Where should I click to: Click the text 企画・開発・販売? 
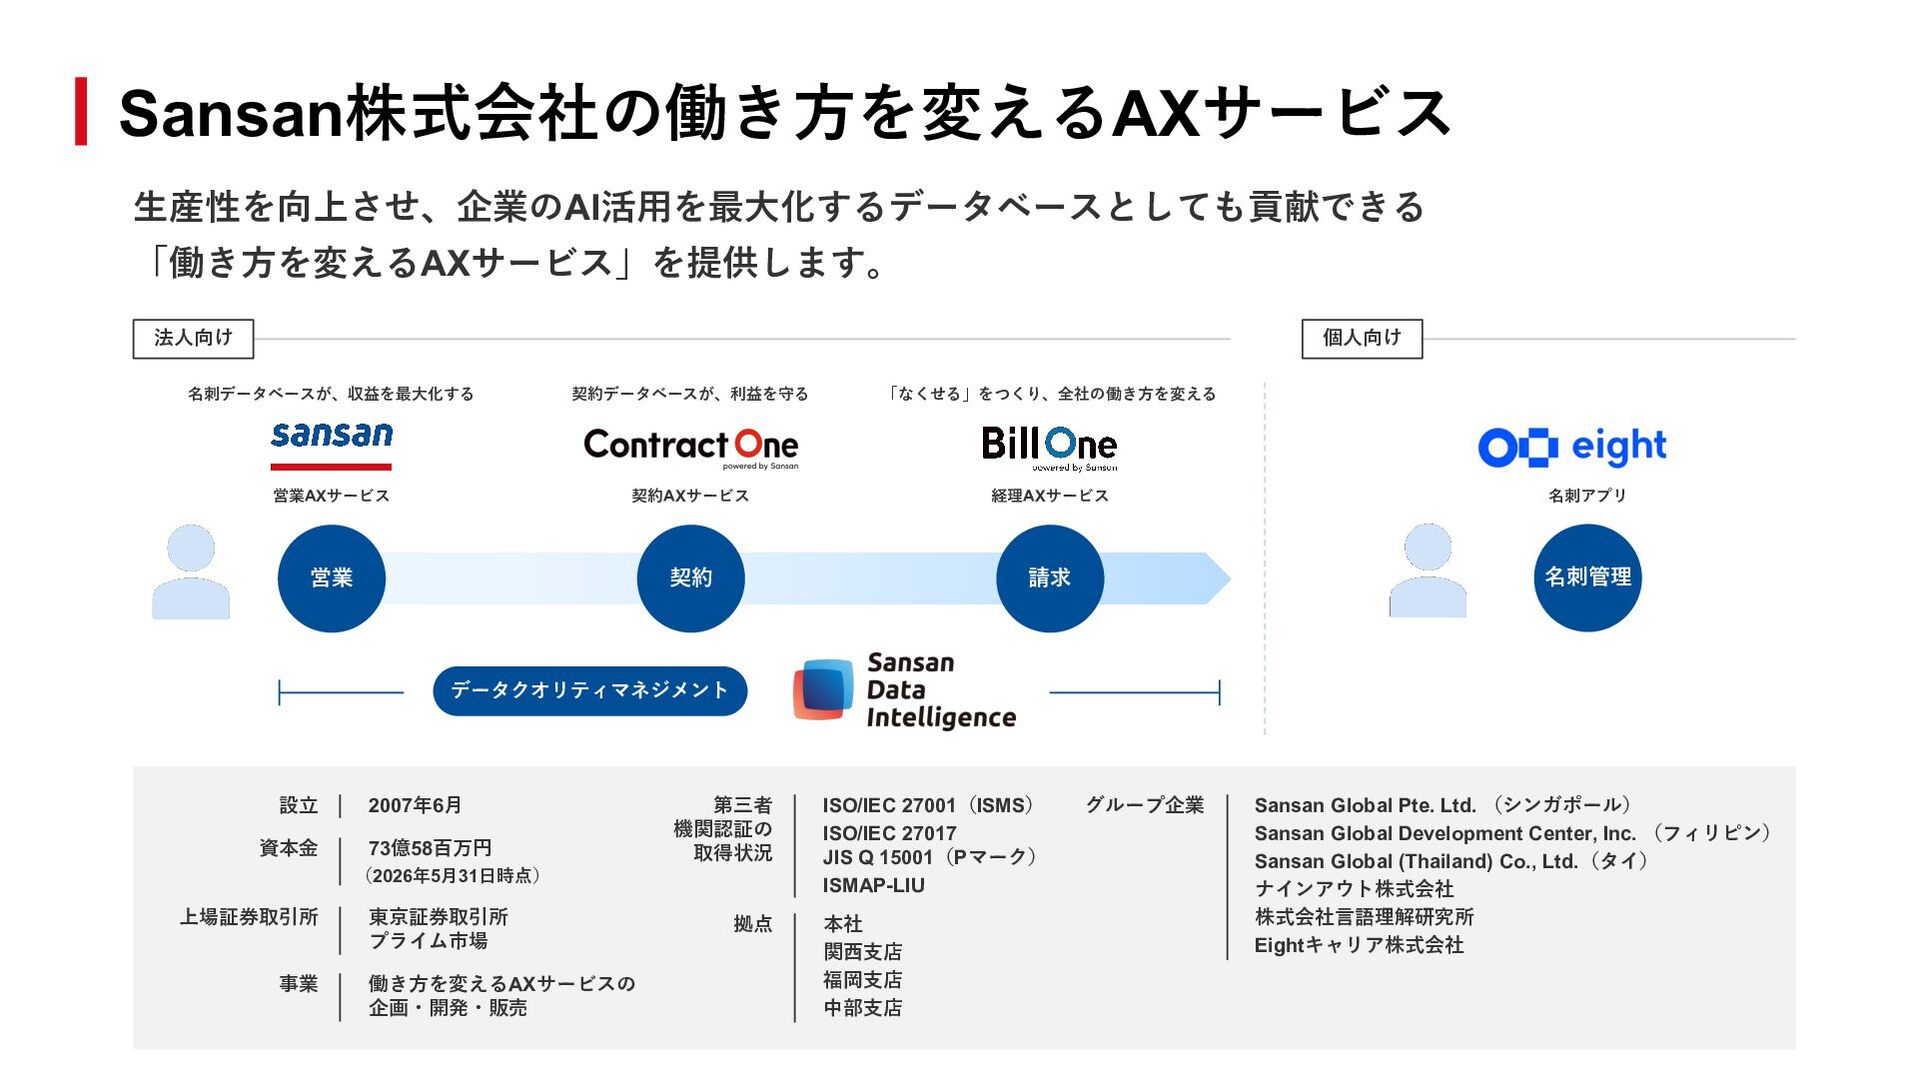pos(448,1009)
